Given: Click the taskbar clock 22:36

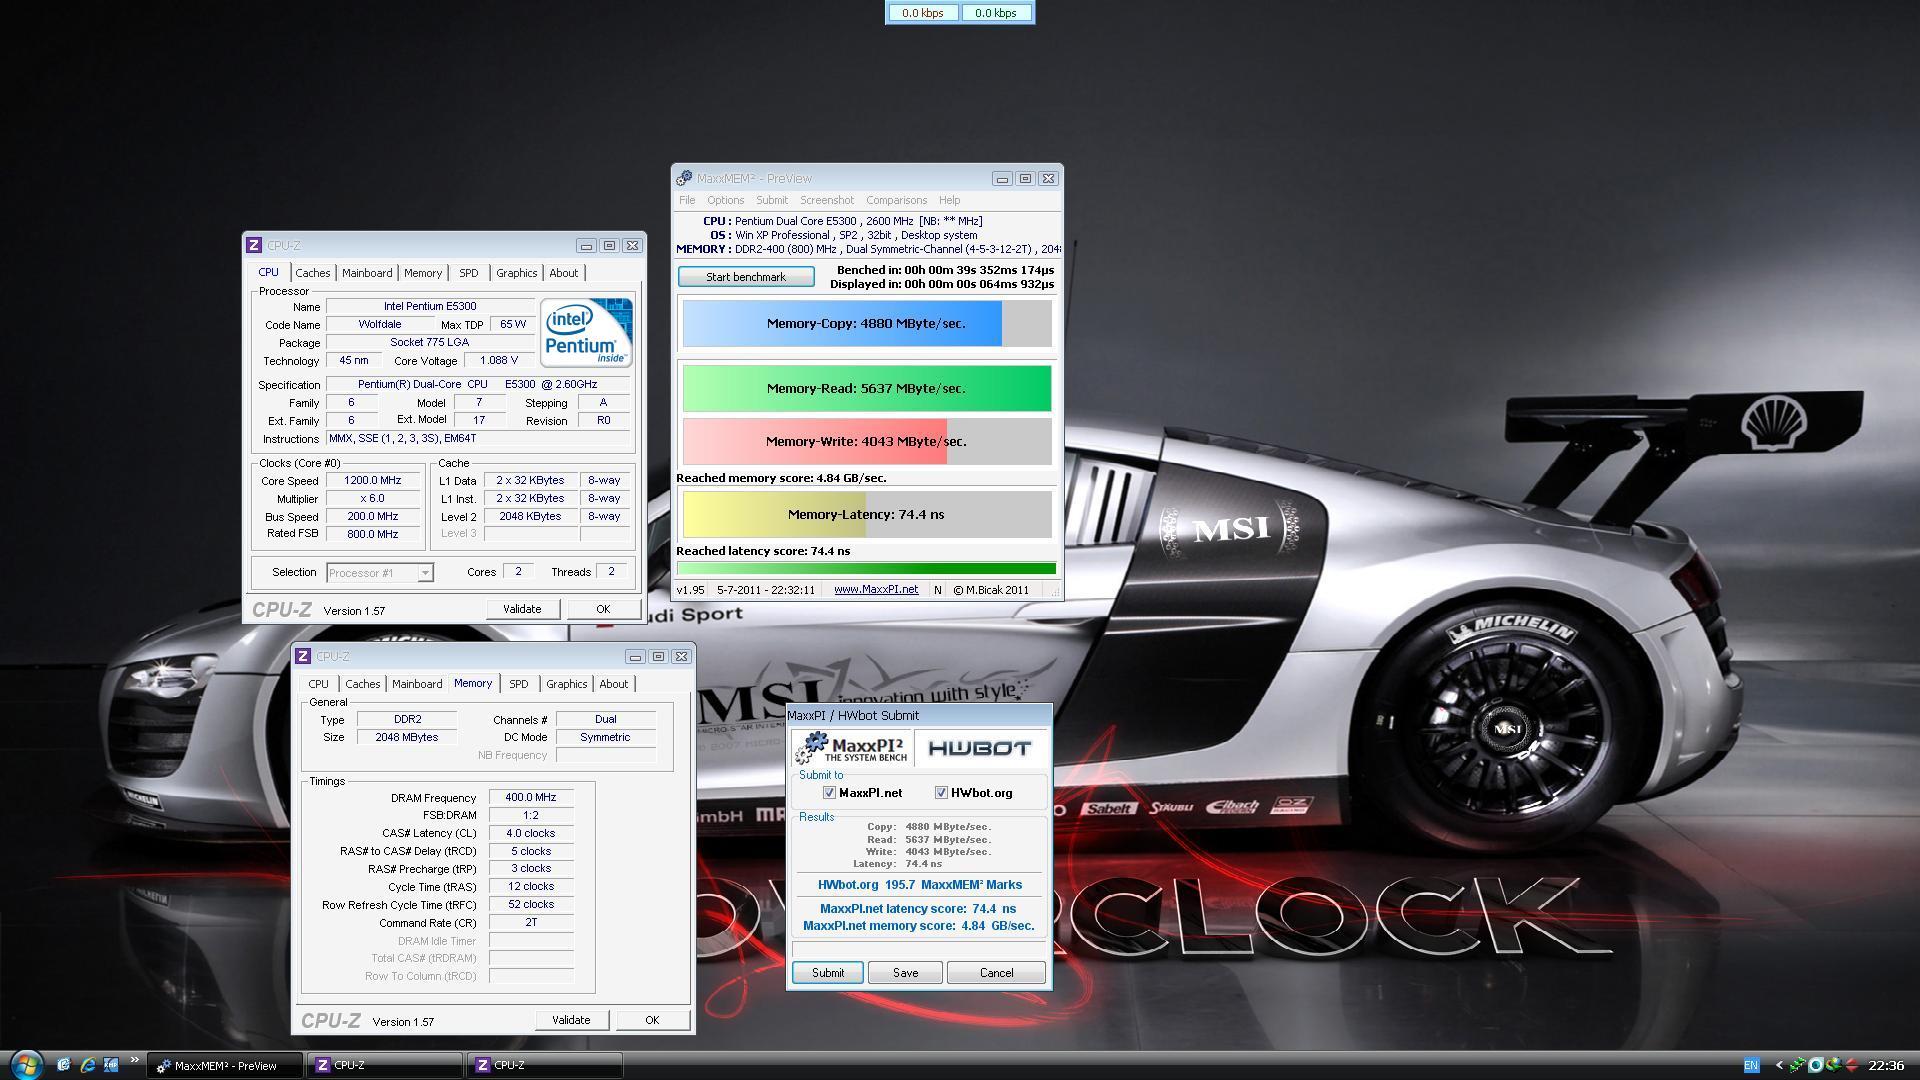Looking at the screenshot, I should tap(1886, 1065).
